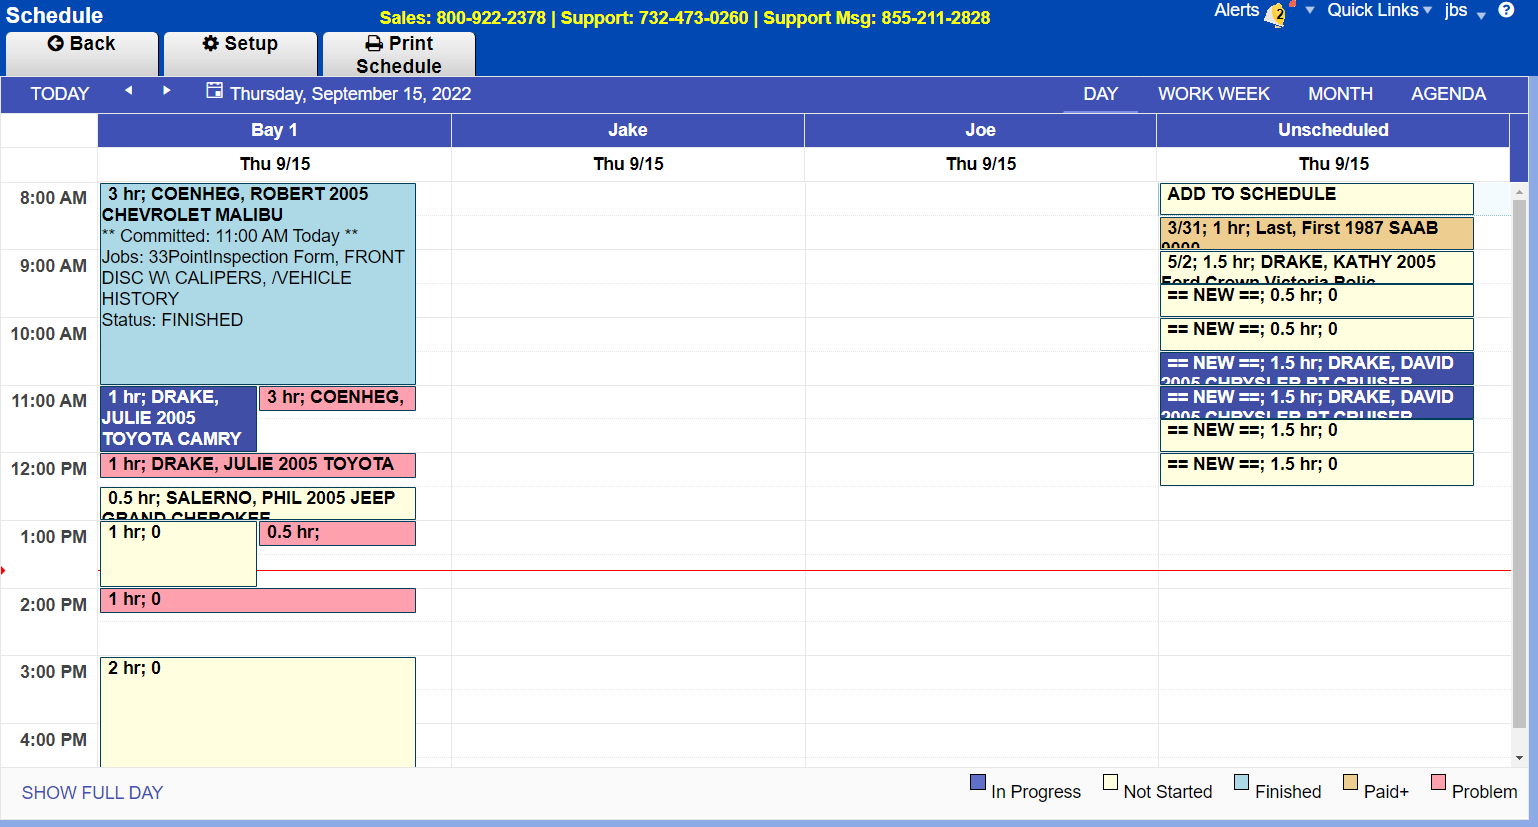Open the 3/31 Last, First 1987 SAAB item
The width and height of the screenshot is (1538, 827).
[x=1317, y=233]
